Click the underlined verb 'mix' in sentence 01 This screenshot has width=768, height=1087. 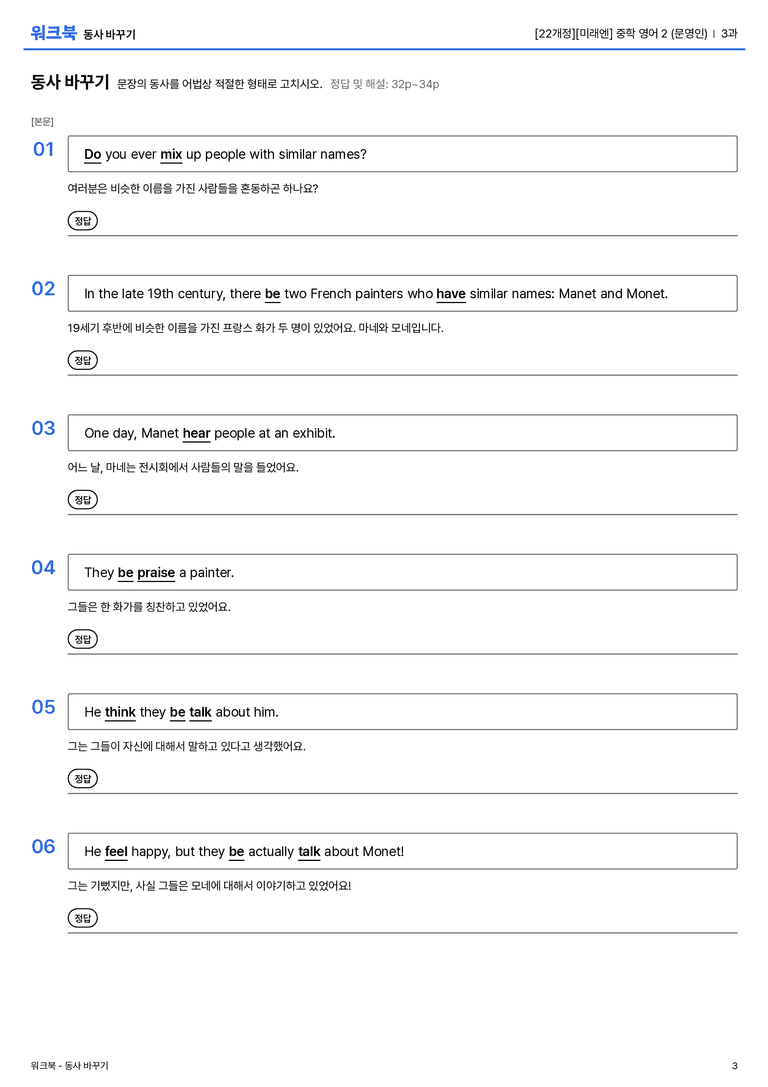(x=171, y=155)
